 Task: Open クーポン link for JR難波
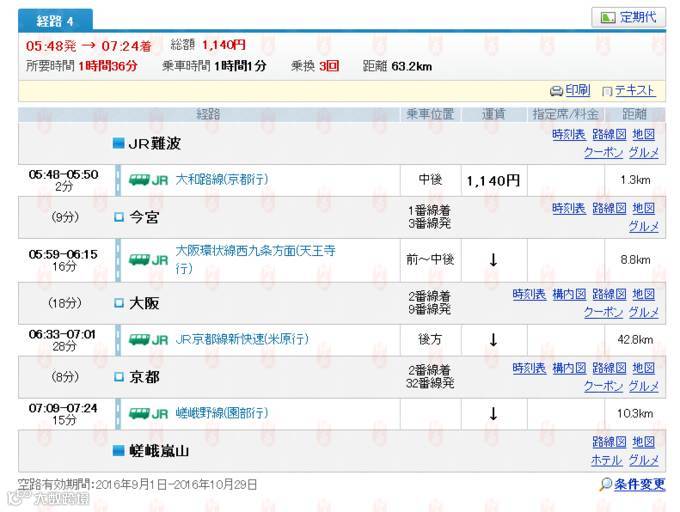pyautogui.click(x=603, y=153)
